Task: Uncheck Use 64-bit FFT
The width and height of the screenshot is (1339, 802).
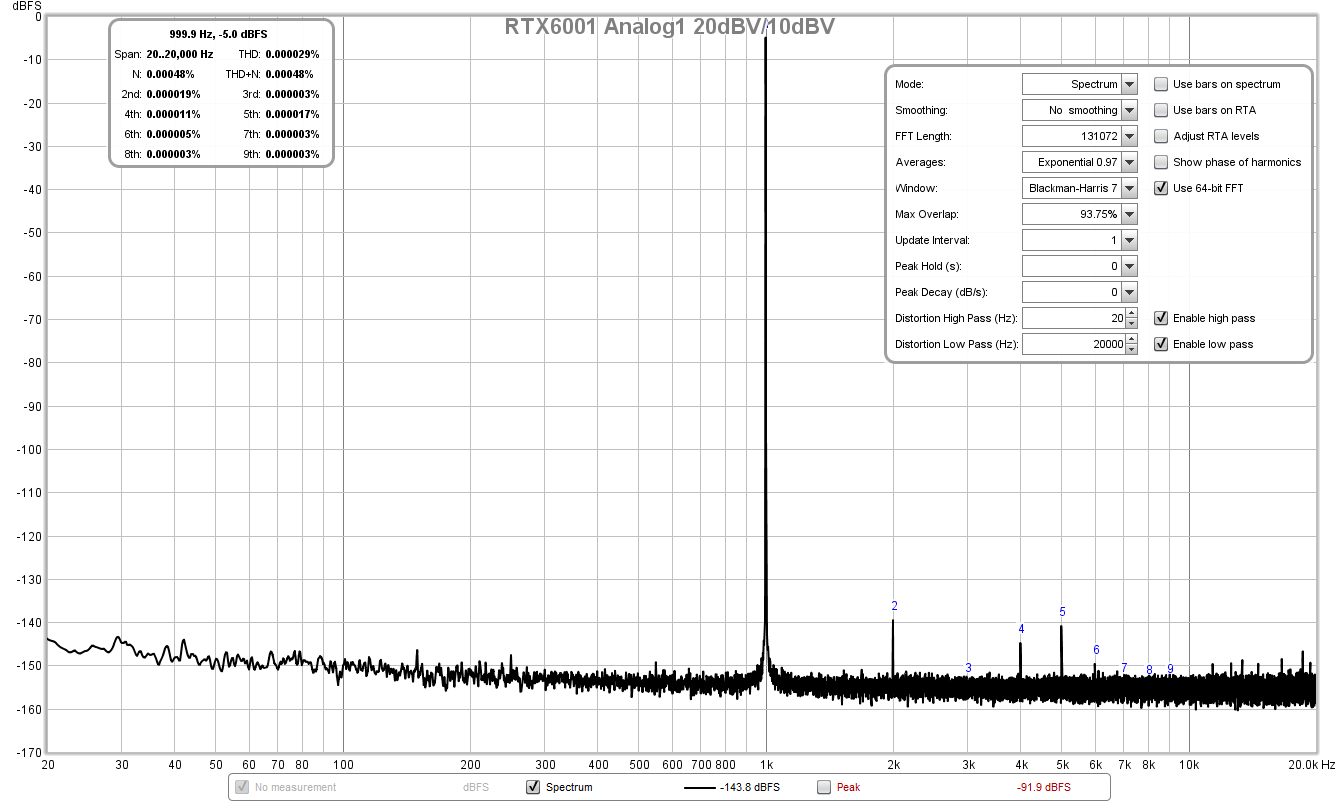Action: tap(1161, 188)
